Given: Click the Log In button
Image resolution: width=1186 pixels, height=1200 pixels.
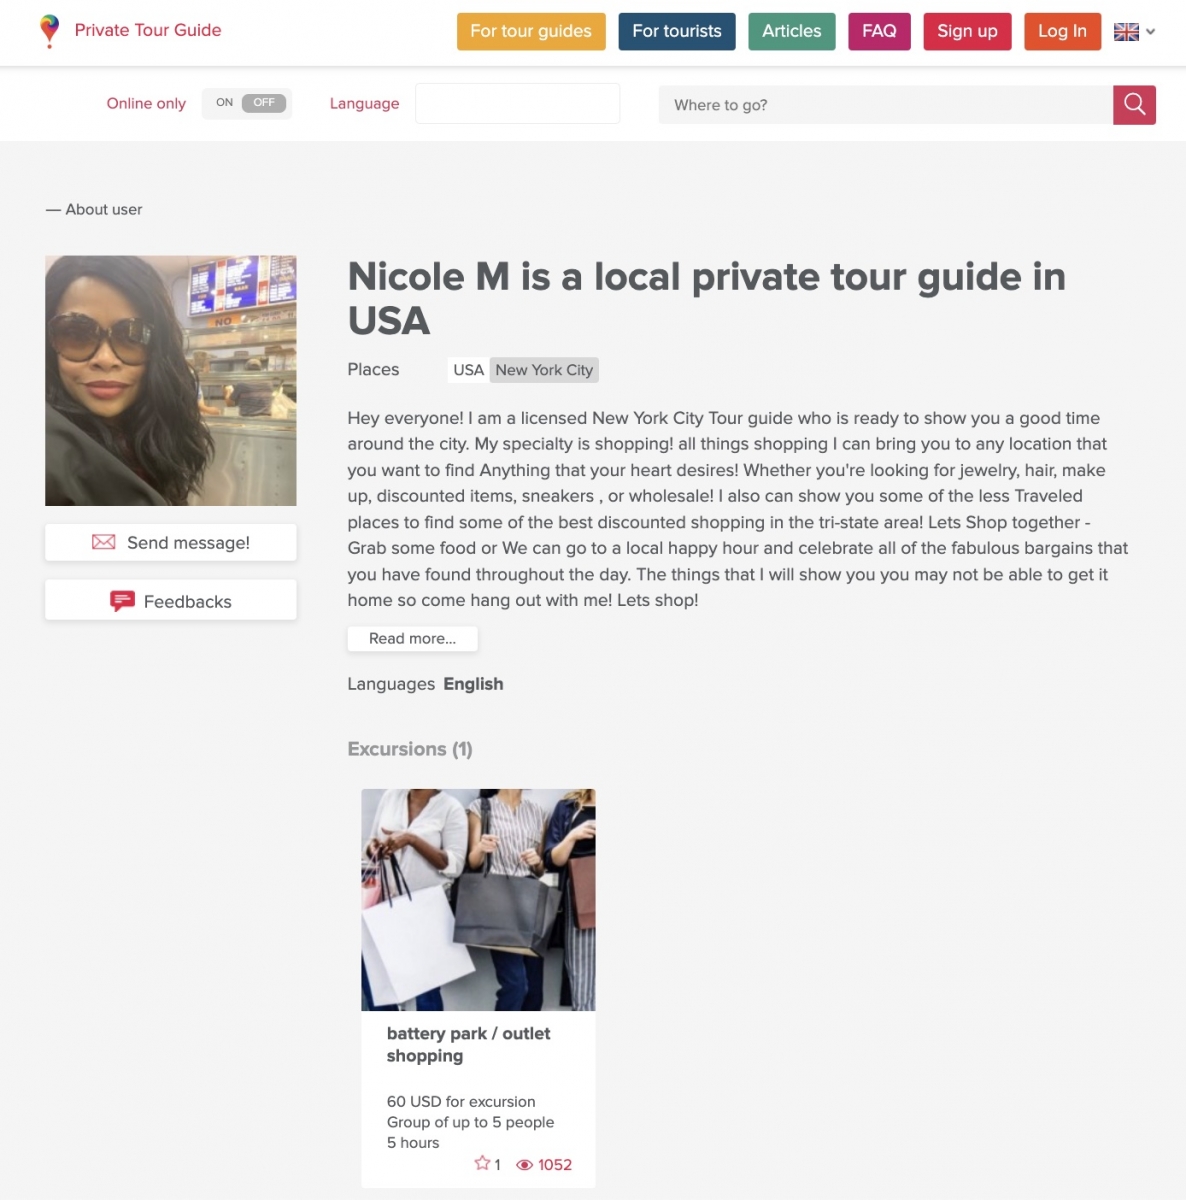Looking at the screenshot, I should [1062, 31].
